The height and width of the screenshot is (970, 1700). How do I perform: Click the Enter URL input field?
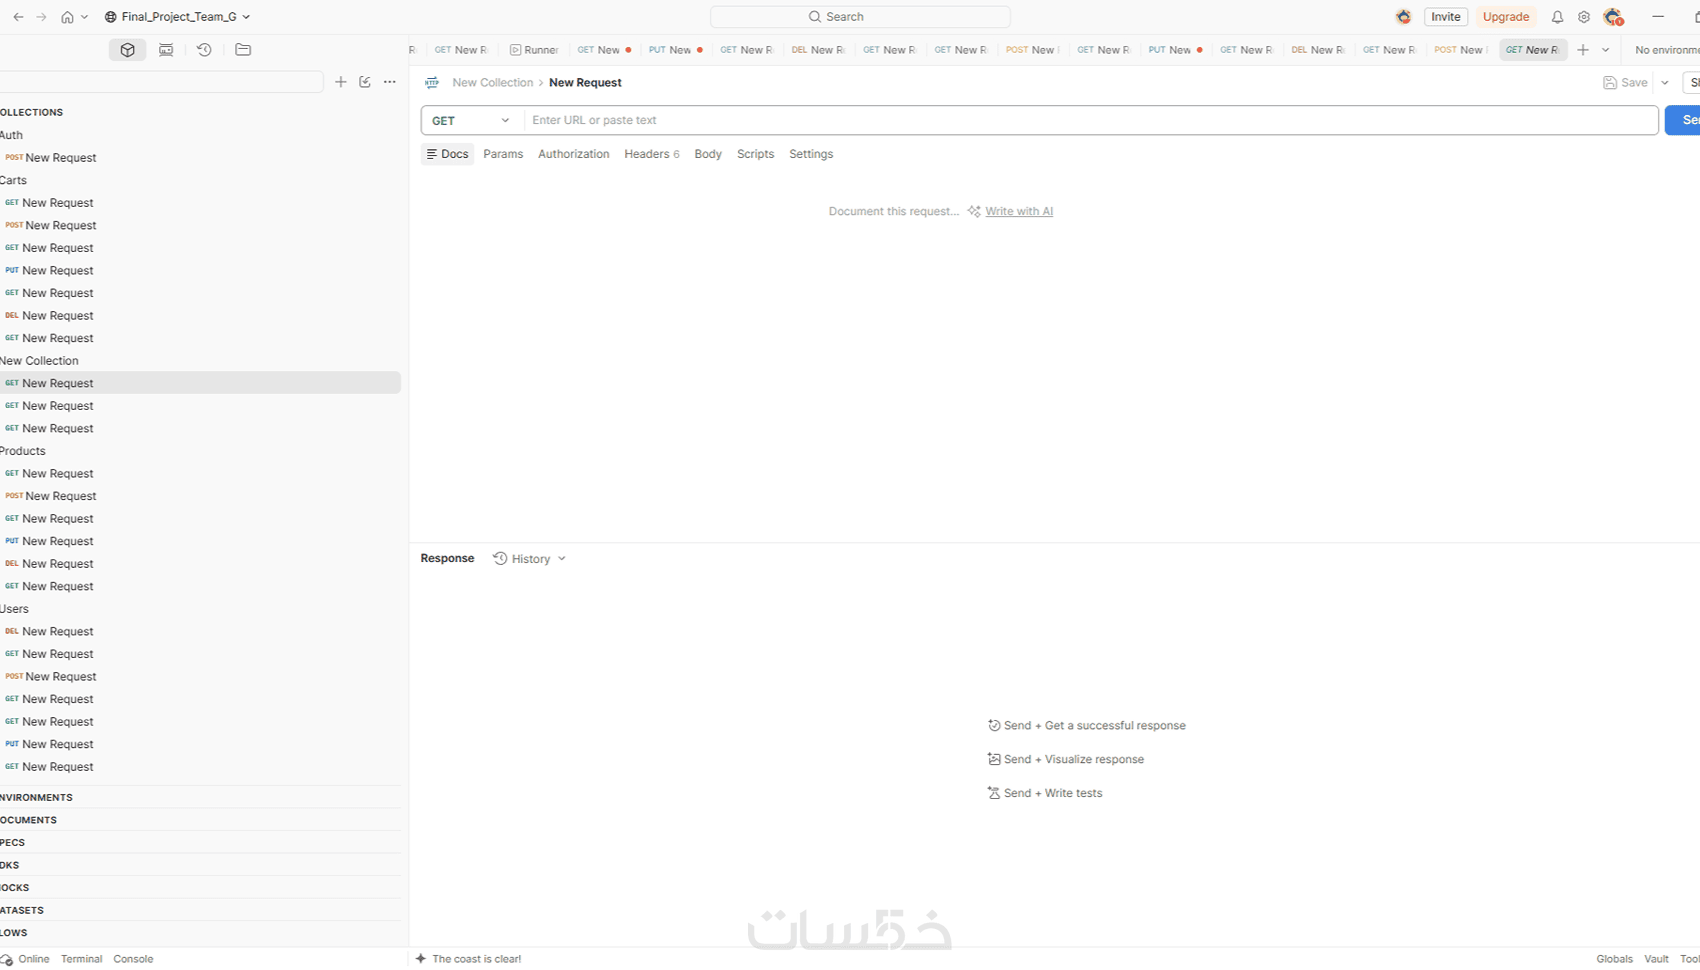pyautogui.click(x=1091, y=120)
